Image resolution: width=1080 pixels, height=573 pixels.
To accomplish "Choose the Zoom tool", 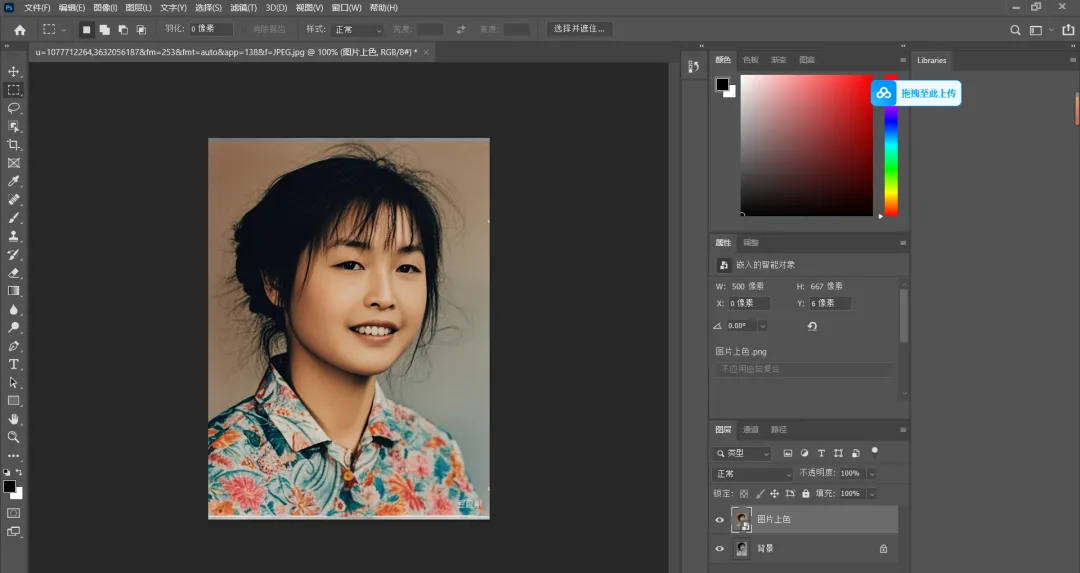I will pyautogui.click(x=14, y=437).
